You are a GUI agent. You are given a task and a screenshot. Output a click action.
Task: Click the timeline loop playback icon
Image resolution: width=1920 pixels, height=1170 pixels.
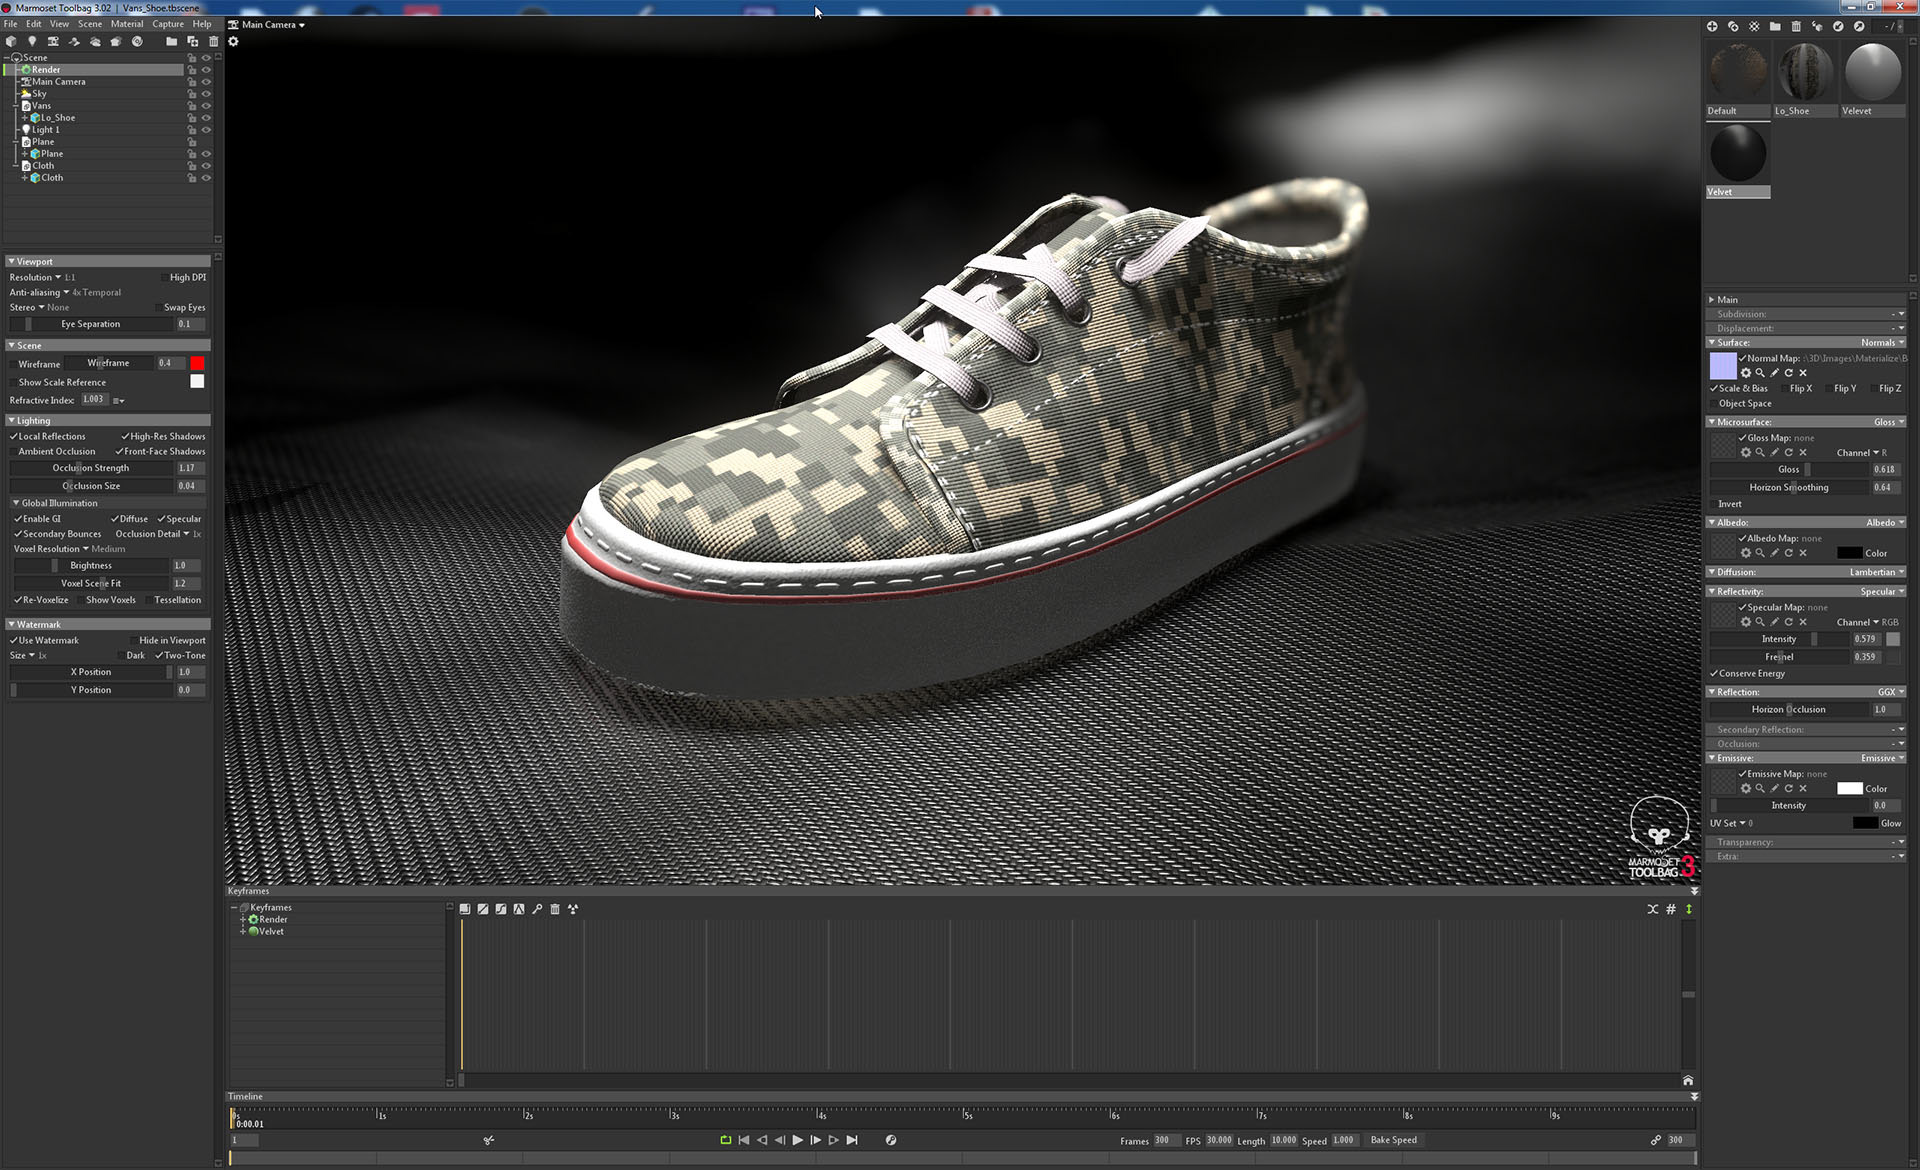pyautogui.click(x=726, y=1140)
